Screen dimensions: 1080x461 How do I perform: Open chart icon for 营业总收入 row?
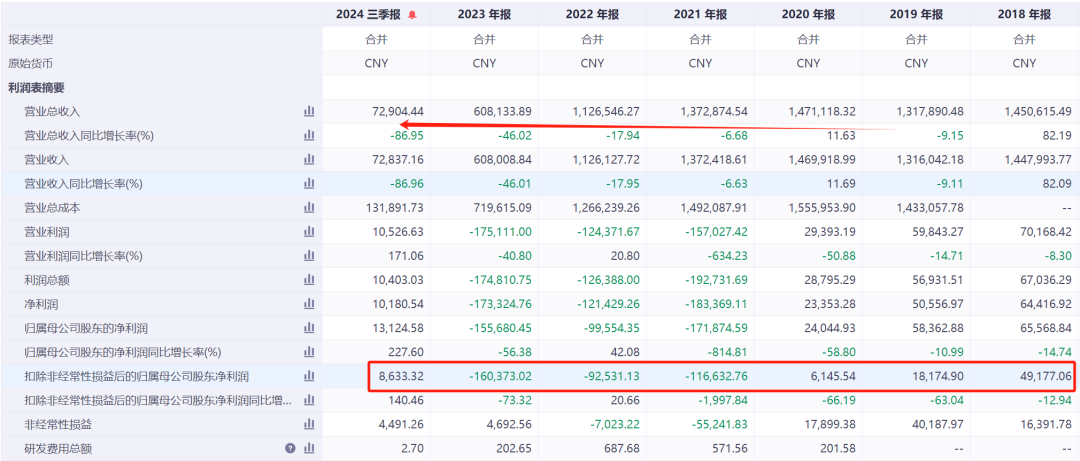309,111
